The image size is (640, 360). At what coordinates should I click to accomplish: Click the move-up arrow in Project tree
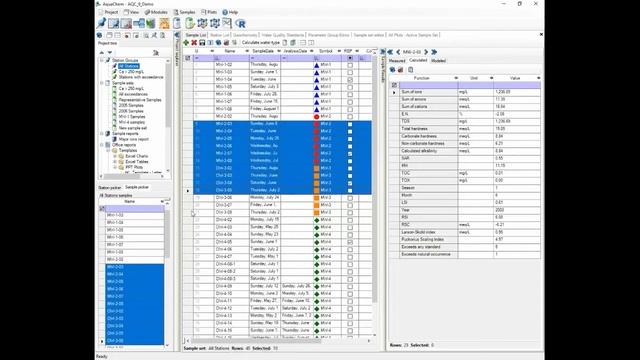[102, 53]
